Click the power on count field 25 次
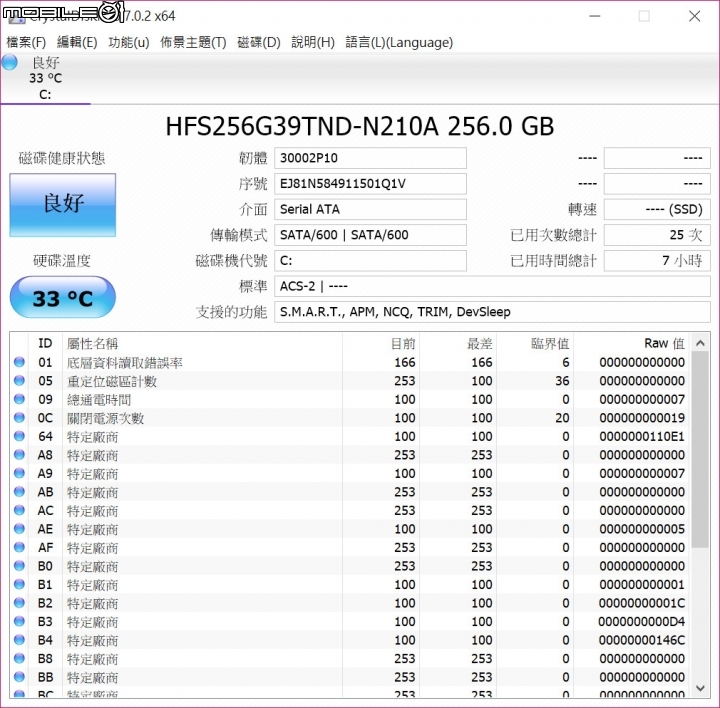The image size is (720, 708). (657, 235)
